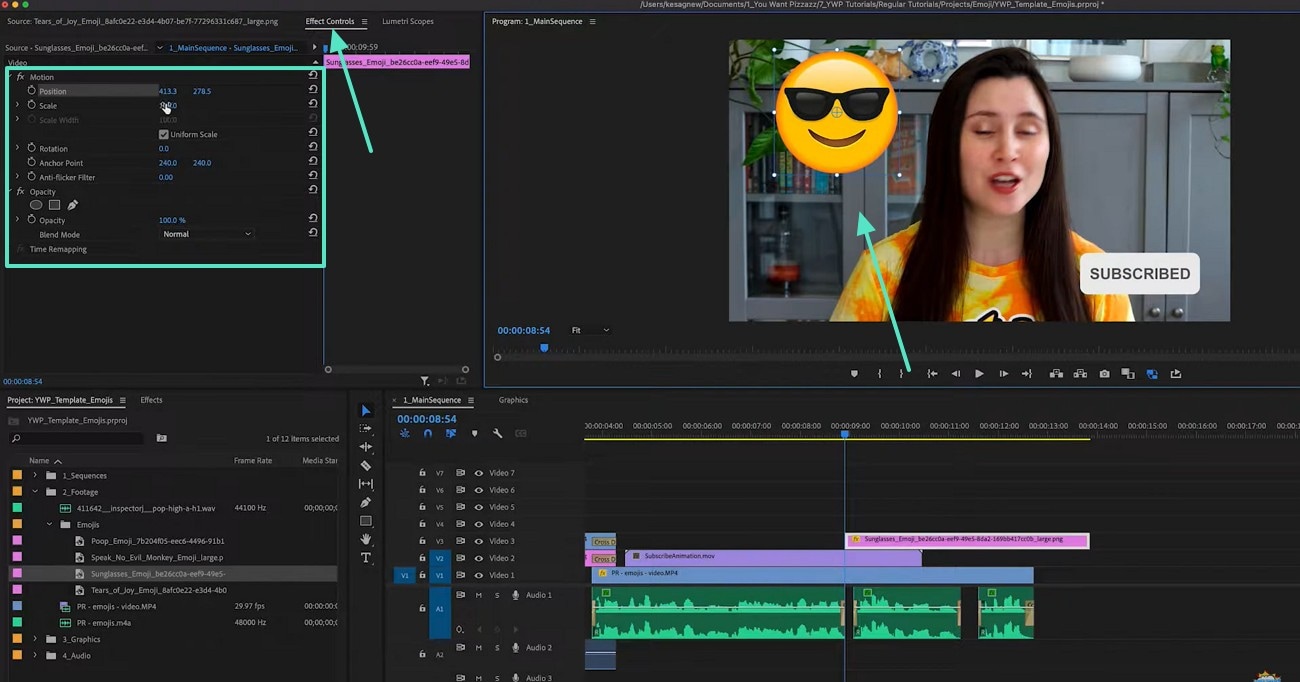This screenshot has height=682, width=1300.
Task: Select the Hand tool
Action: click(x=366, y=540)
